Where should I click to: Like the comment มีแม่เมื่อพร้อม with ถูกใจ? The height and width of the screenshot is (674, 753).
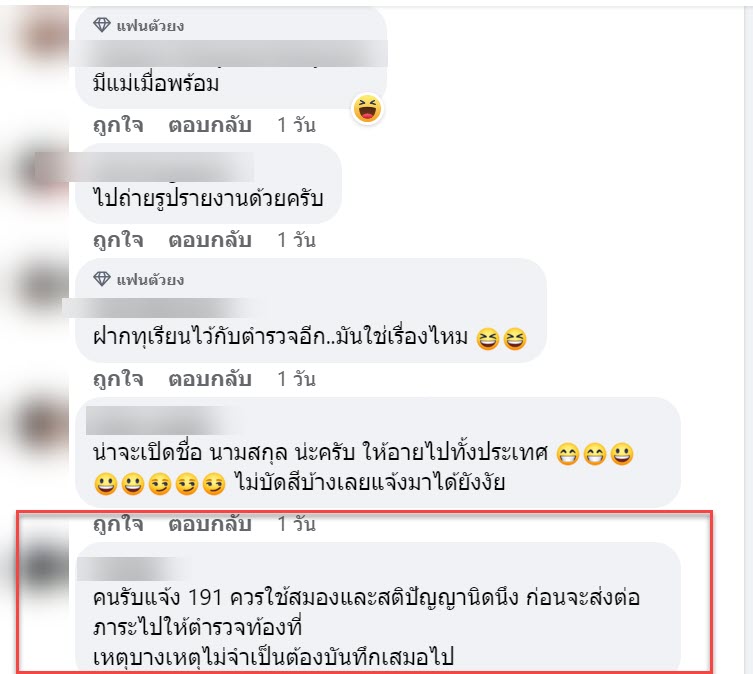tap(118, 125)
